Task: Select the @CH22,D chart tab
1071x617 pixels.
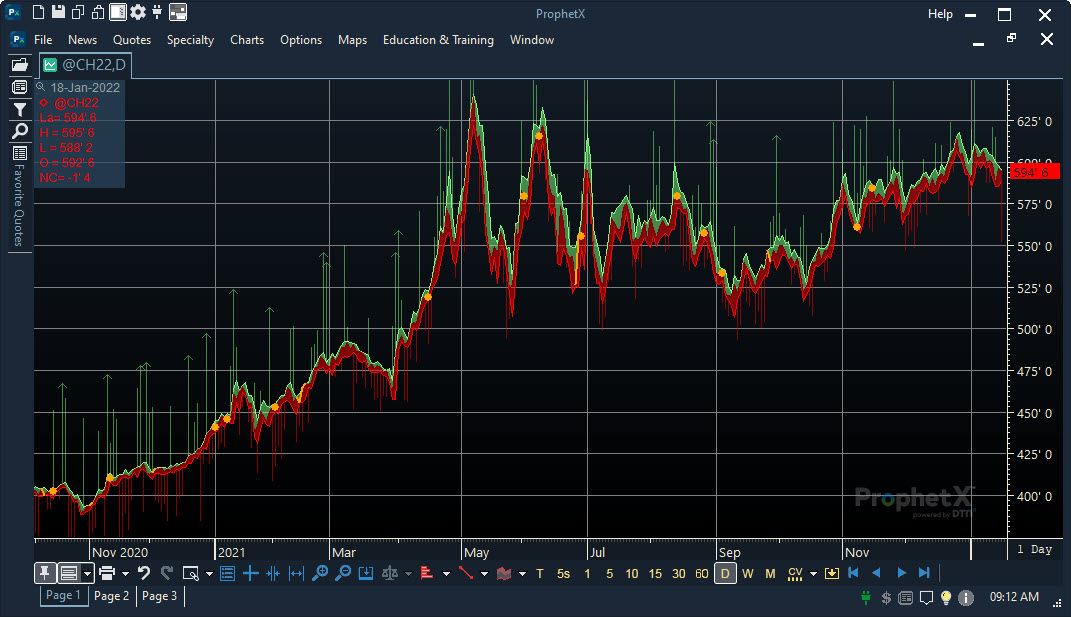Action: 86,65
